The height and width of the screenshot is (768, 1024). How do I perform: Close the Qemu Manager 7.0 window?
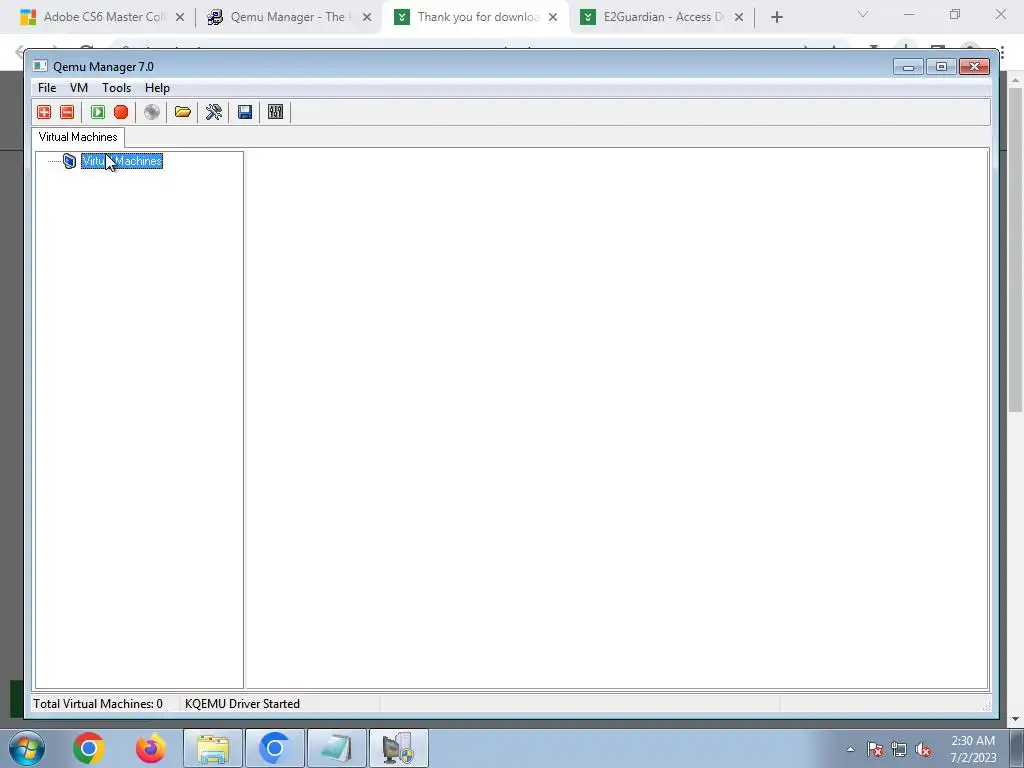[974, 67]
